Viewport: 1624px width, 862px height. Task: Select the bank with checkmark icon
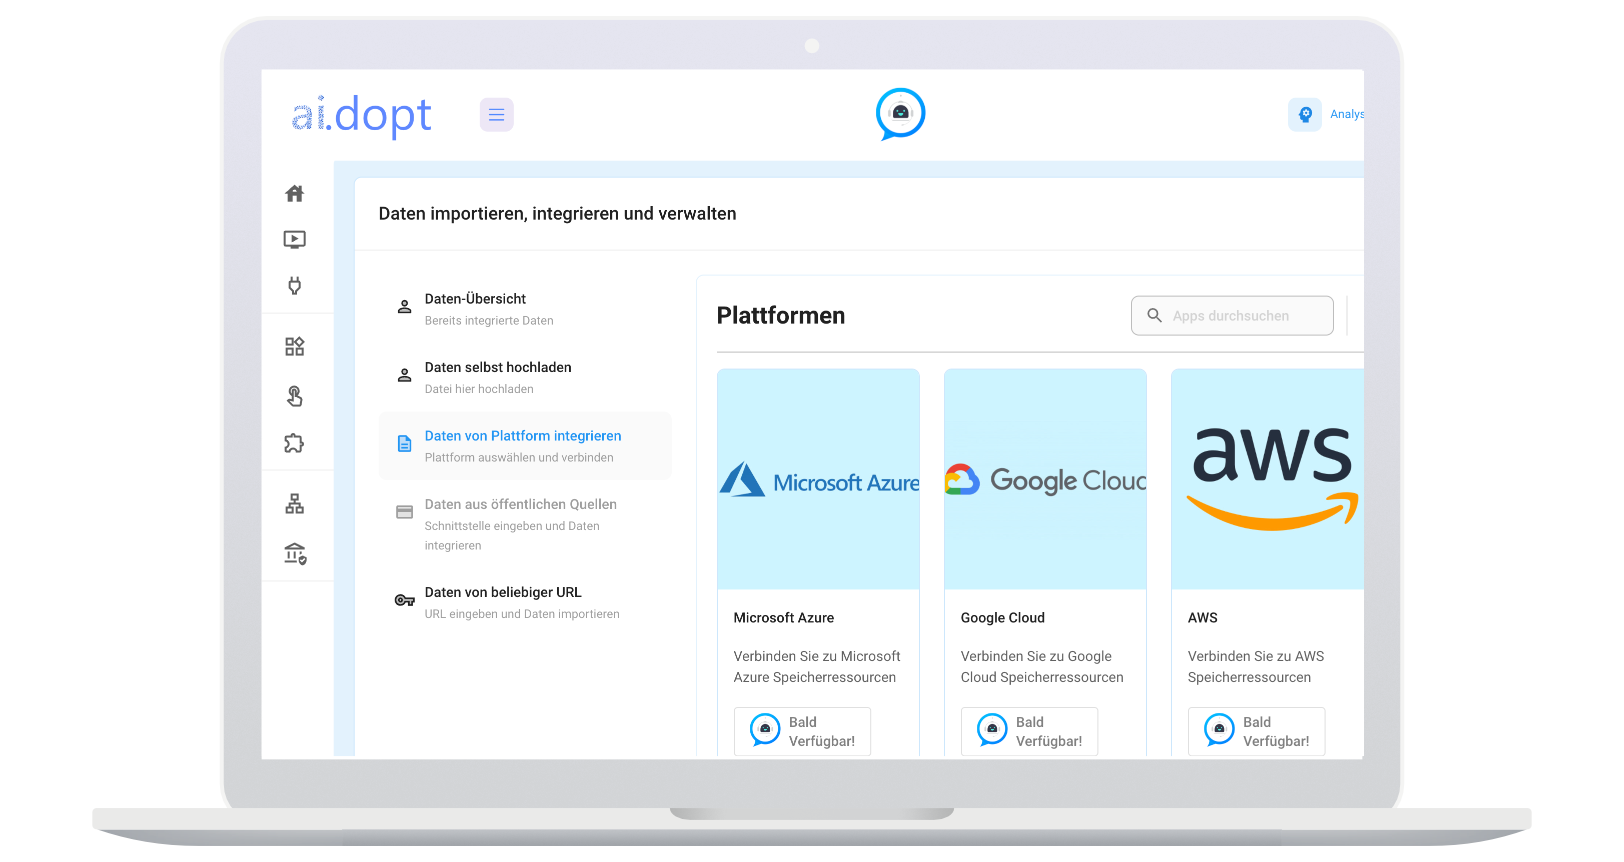point(295,553)
